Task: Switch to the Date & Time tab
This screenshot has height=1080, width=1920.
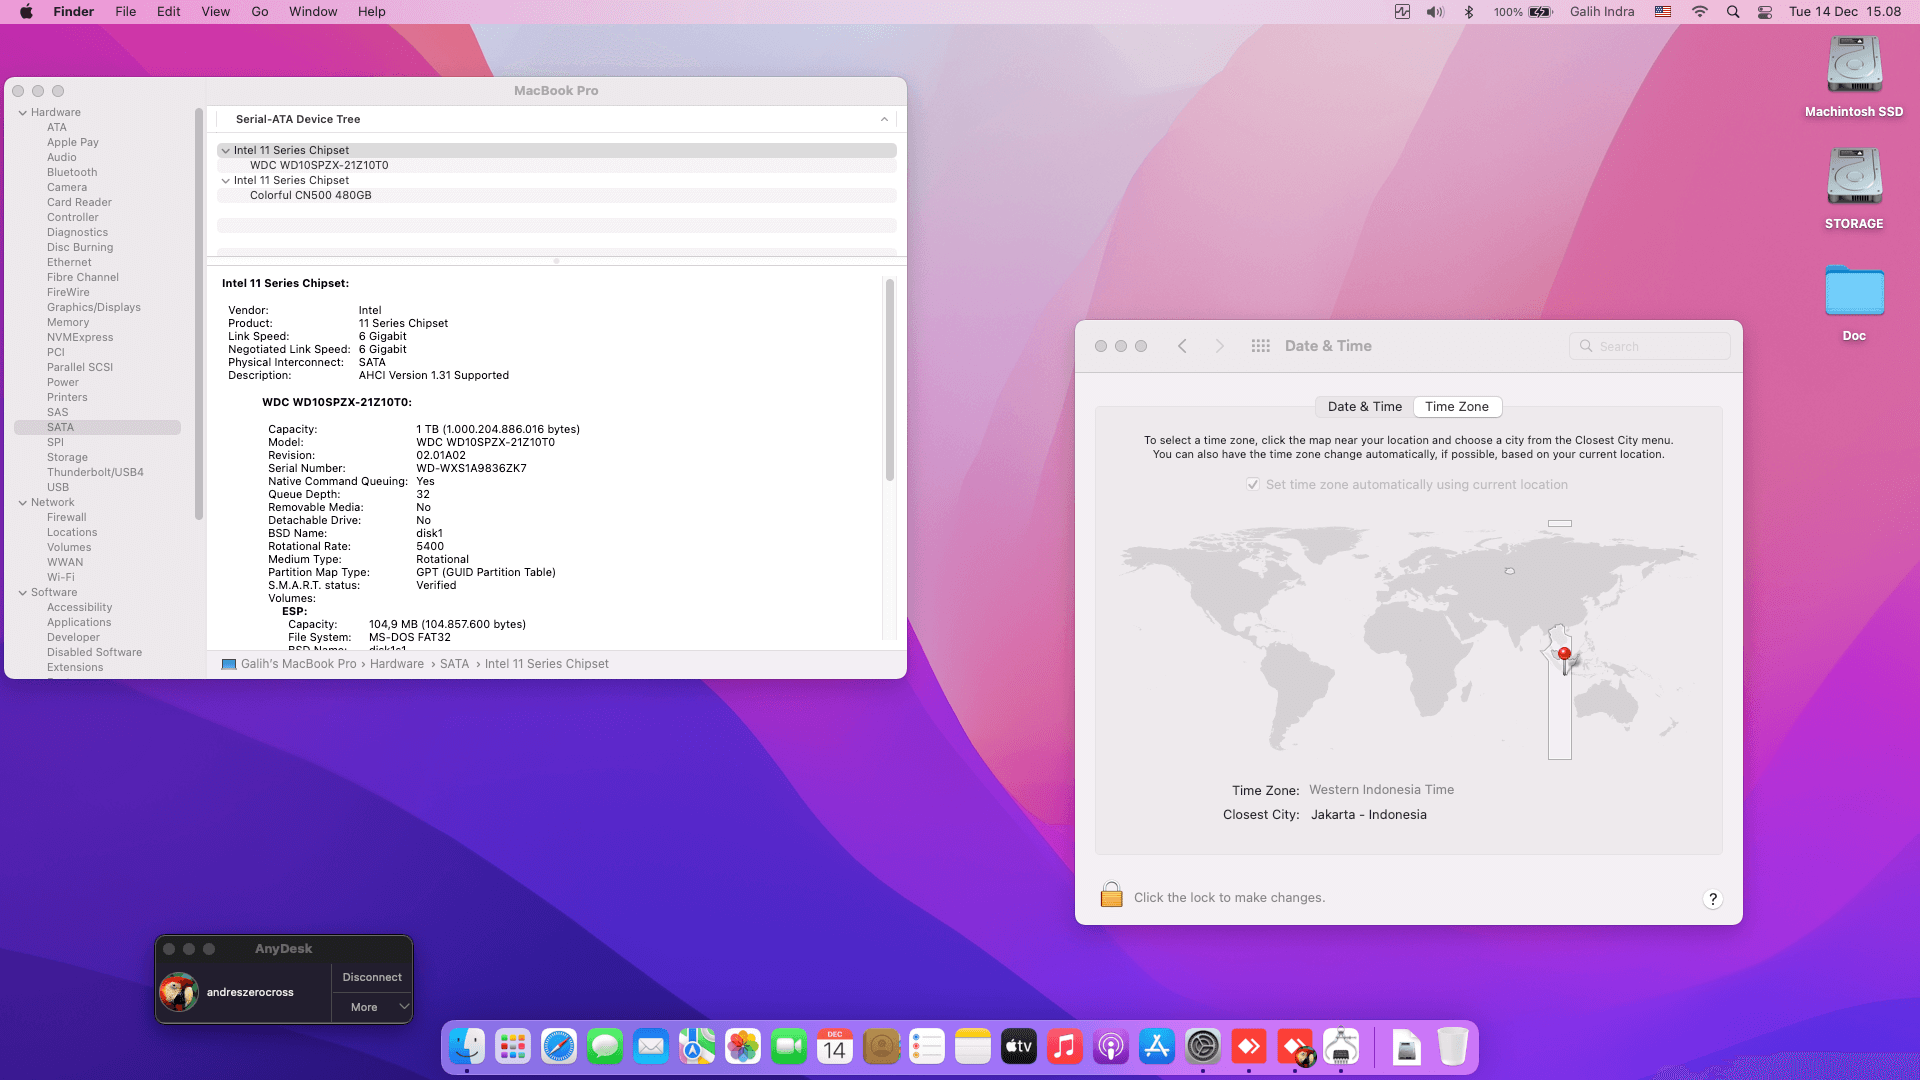Action: (1364, 407)
